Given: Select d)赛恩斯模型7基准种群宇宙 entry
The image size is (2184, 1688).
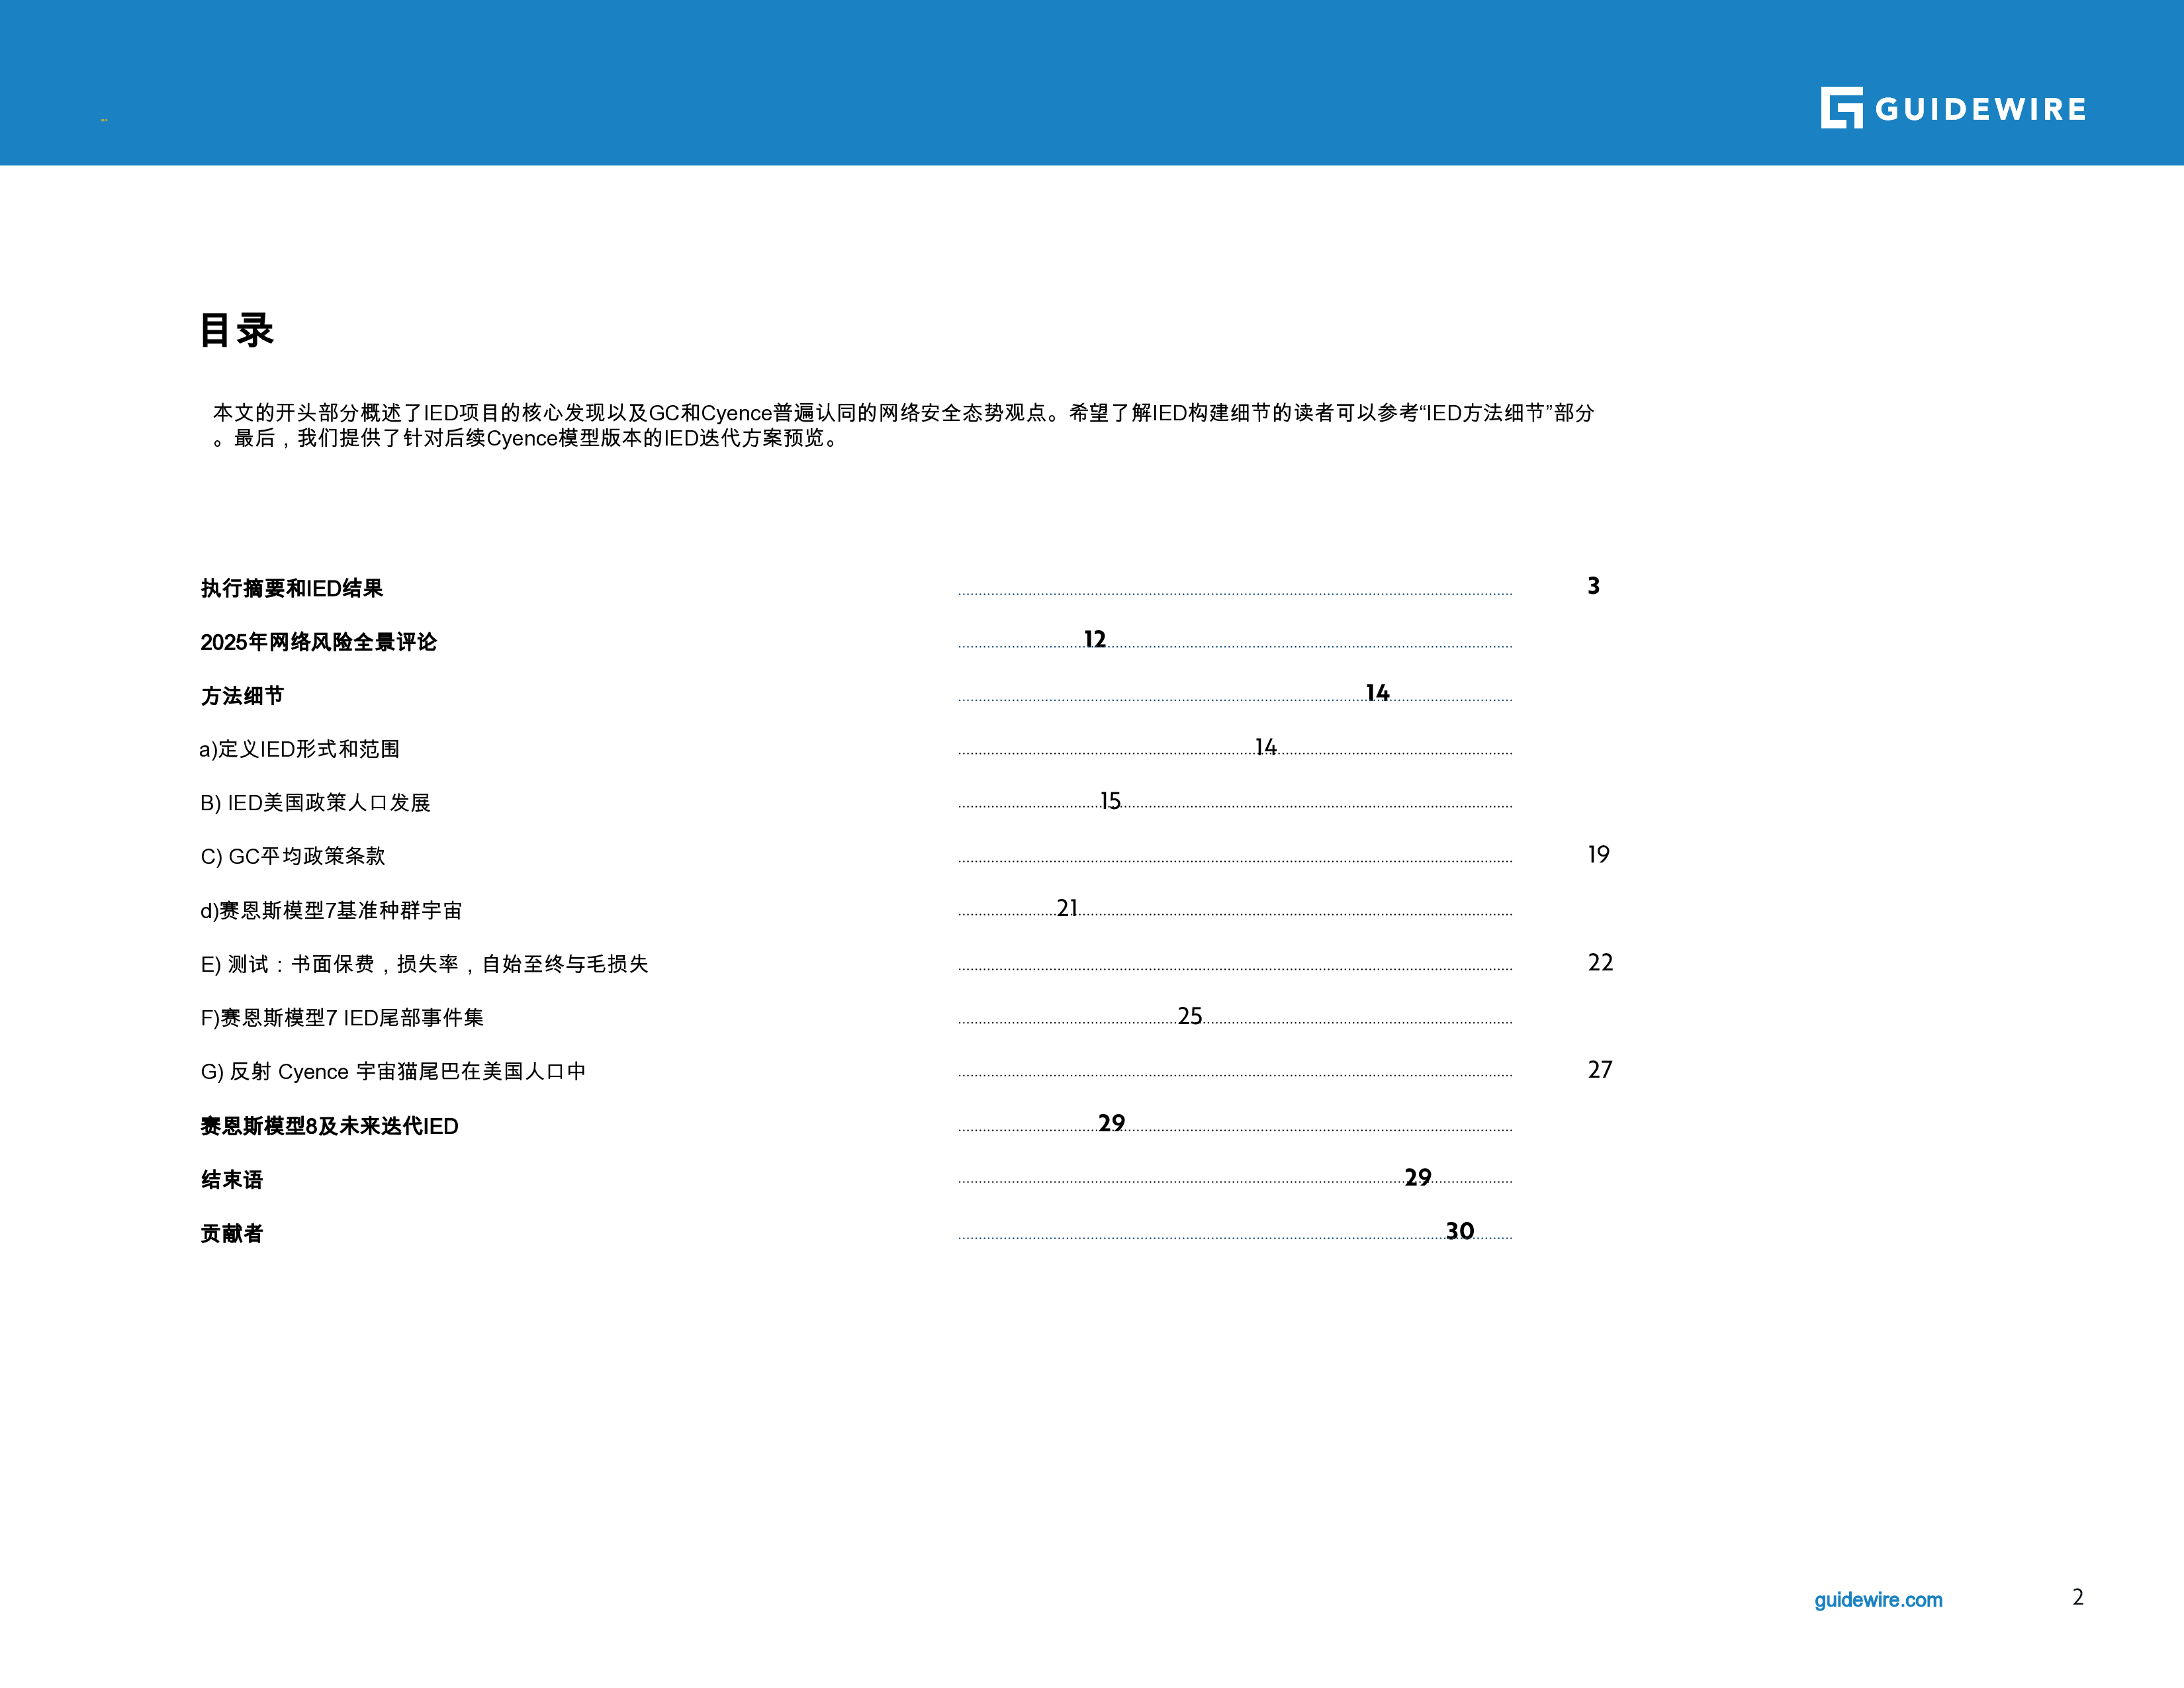Looking at the screenshot, I should [331, 910].
